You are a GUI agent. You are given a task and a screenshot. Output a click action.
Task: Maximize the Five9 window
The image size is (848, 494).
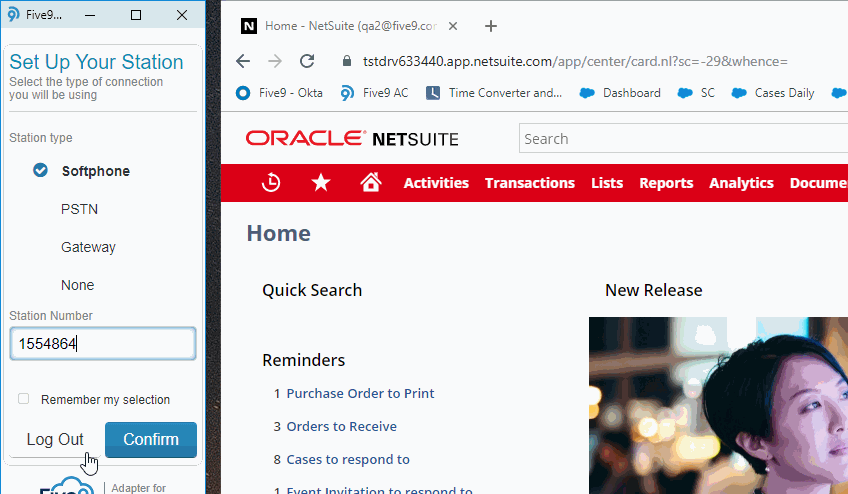pos(136,15)
